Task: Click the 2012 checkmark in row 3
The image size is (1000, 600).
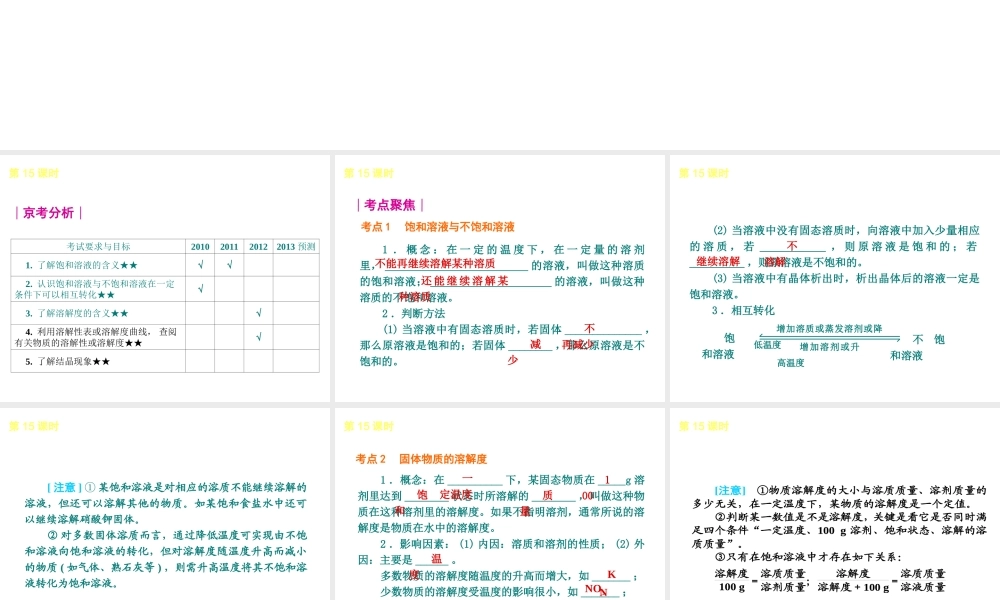Action: (x=258, y=313)
